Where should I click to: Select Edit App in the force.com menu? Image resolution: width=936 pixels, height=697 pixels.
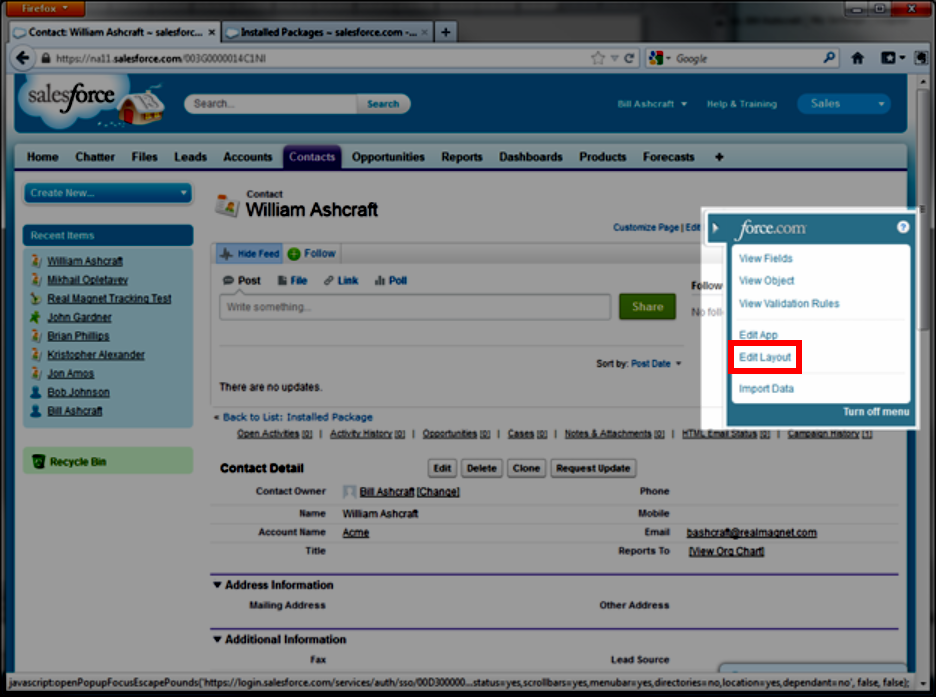click(x=758, y=334)
